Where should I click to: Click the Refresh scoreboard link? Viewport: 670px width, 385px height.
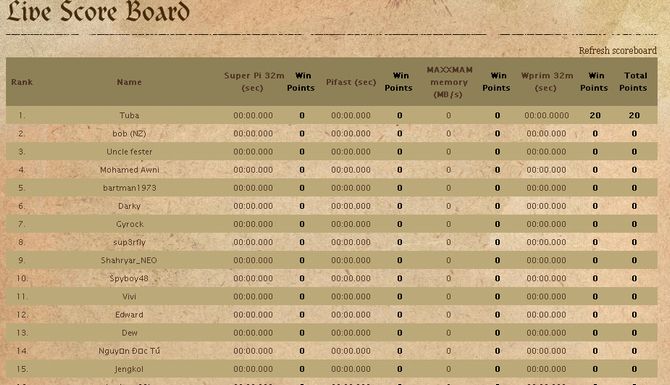[617, 50]
